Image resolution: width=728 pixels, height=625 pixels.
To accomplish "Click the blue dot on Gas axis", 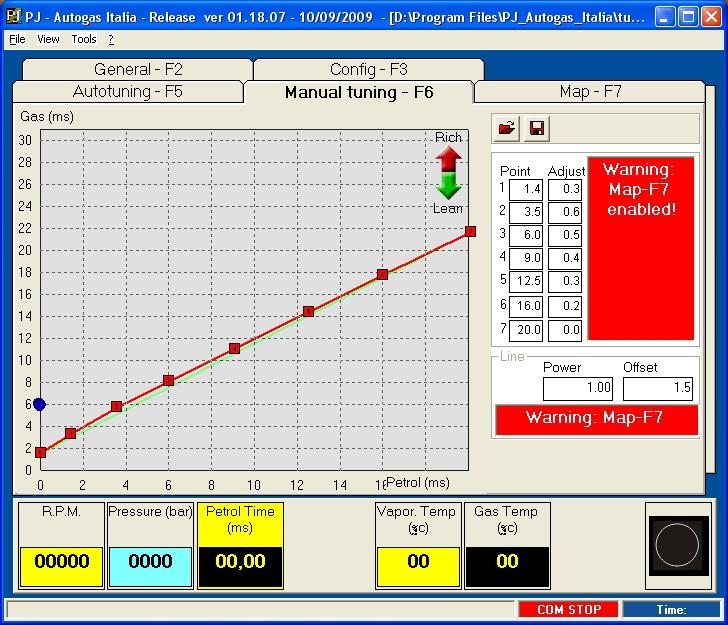I will point(39,404).
